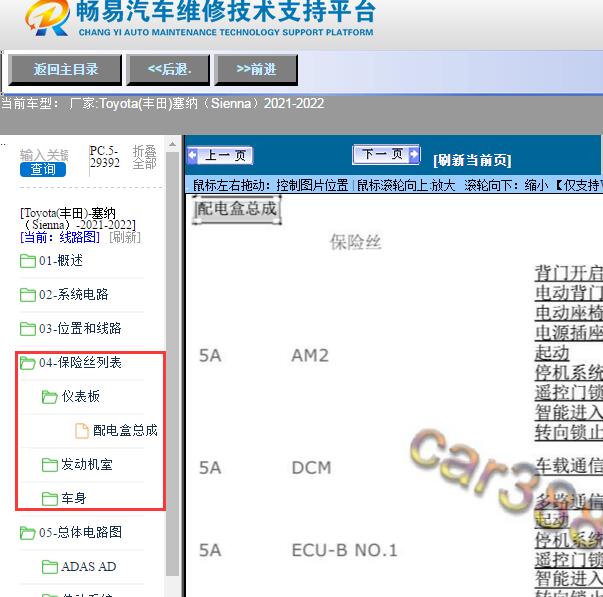Click the PC.5-29392 code text
The height and width of the screenshot is (597, 603).
pyautogui.click(x=105, y=156)
